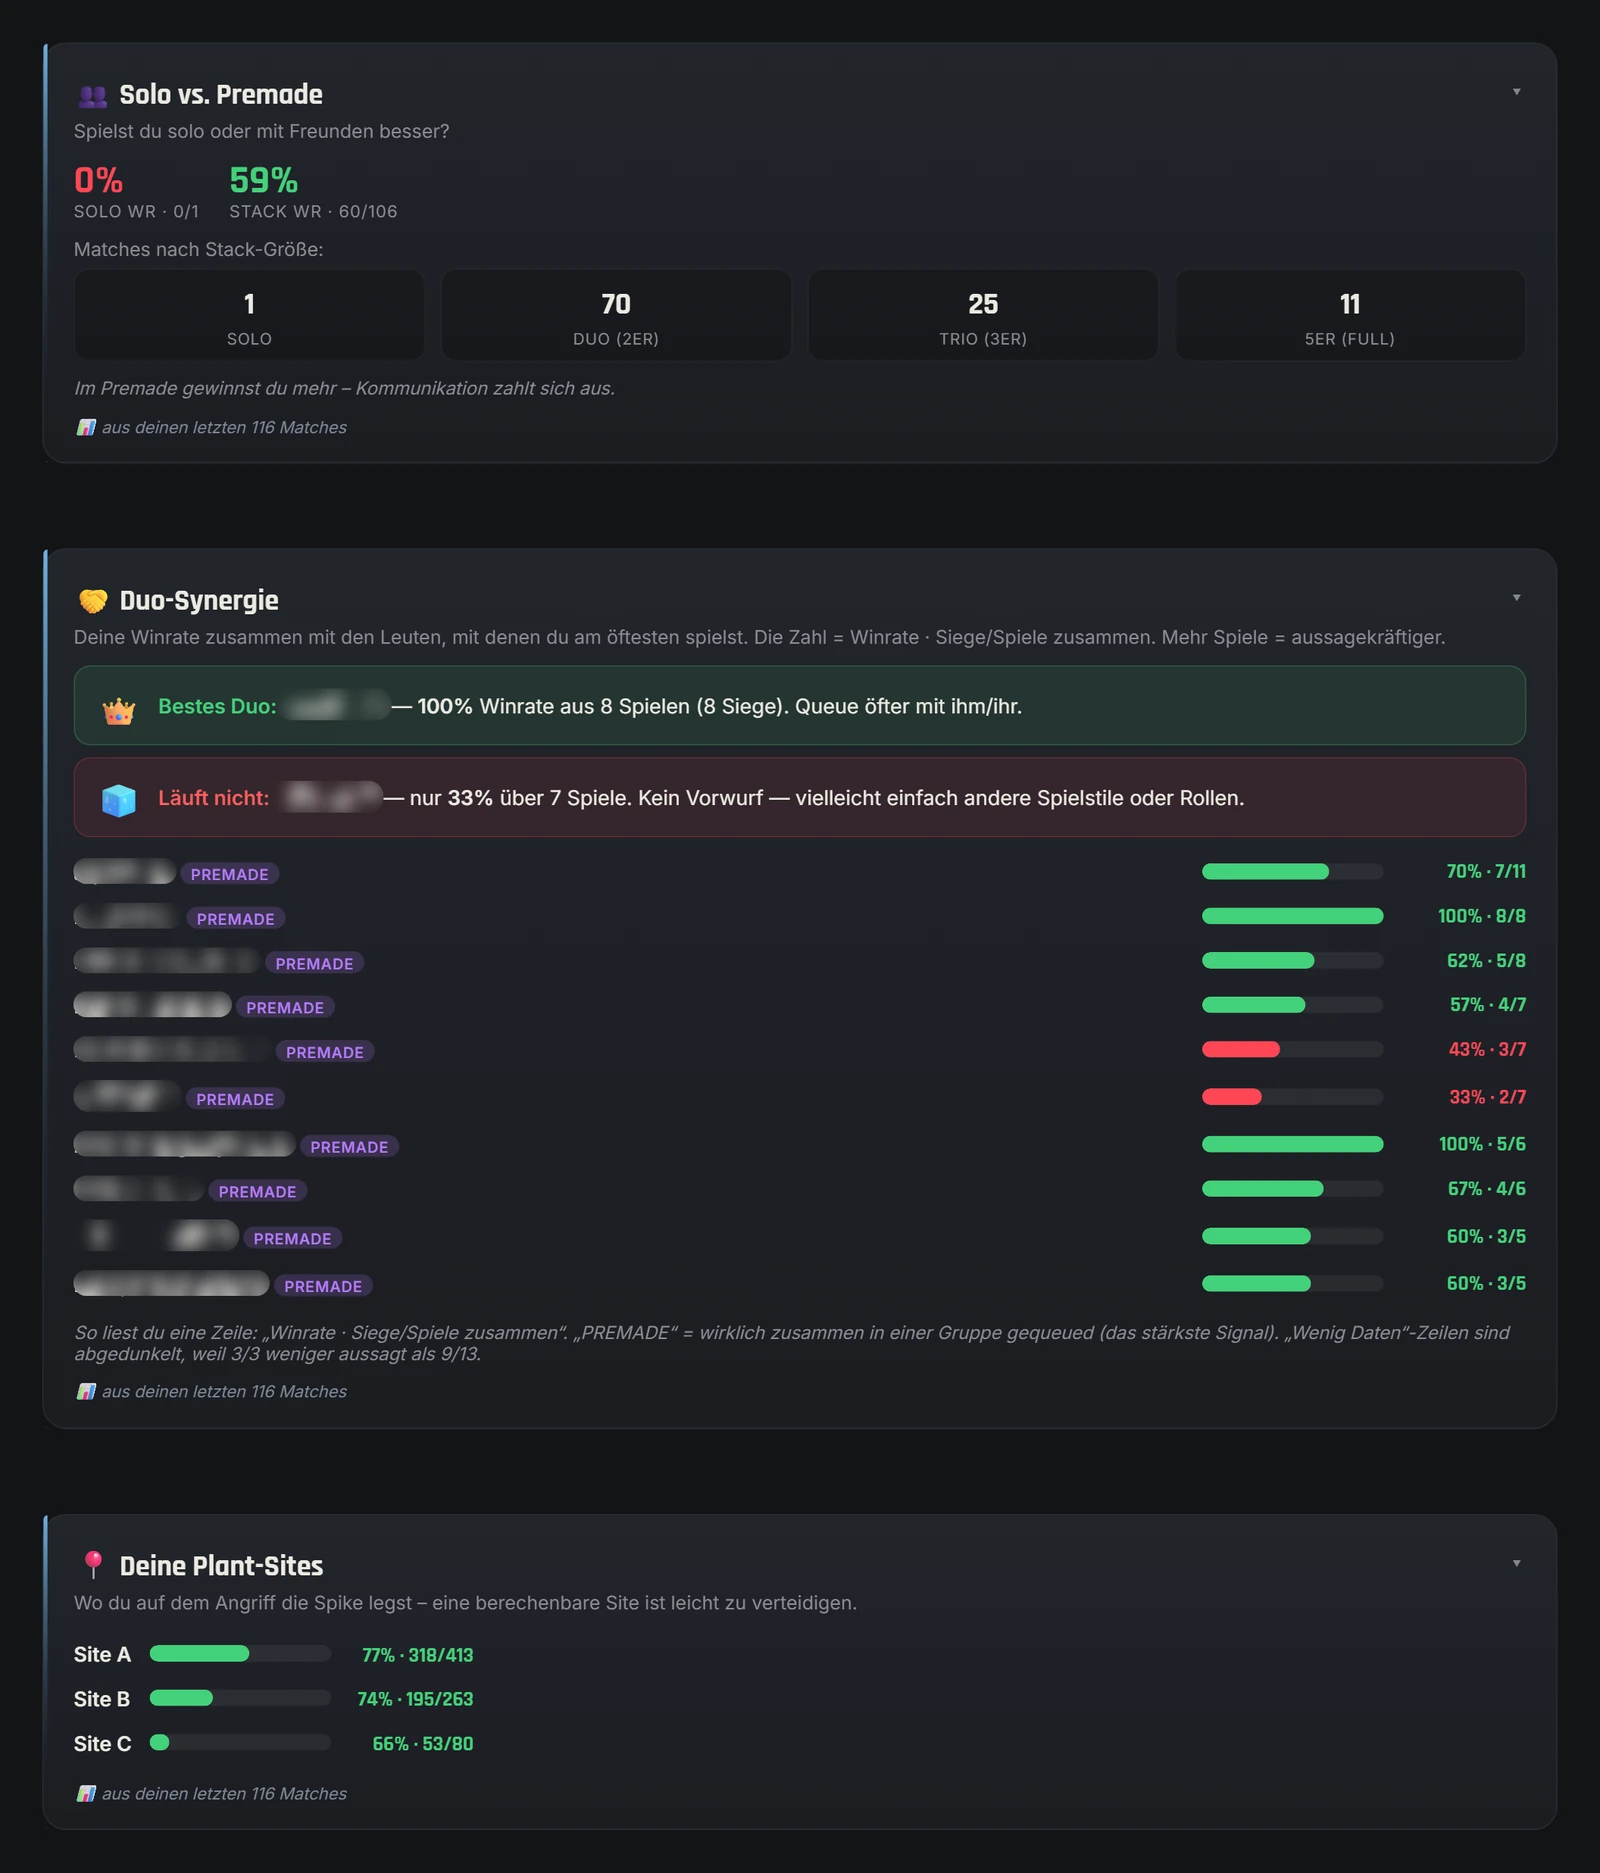Select the Duo (2er) tile with 70 matches
The width and height of the screenshot is (1600, 1873).
click(616, 315)
